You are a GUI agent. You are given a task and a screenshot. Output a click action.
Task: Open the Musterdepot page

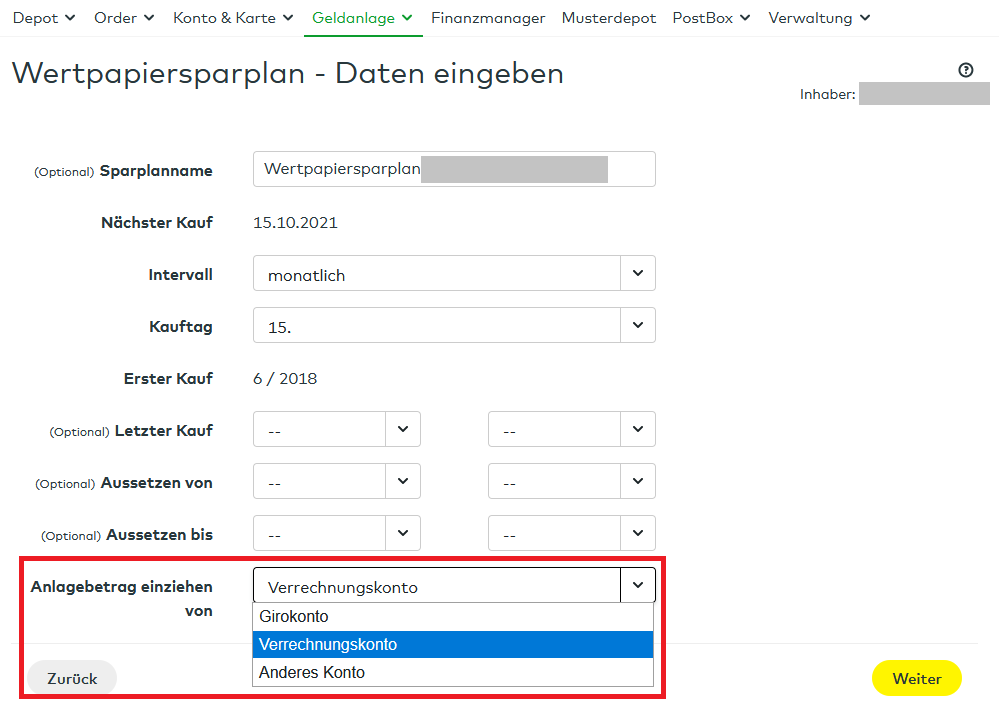608,17
